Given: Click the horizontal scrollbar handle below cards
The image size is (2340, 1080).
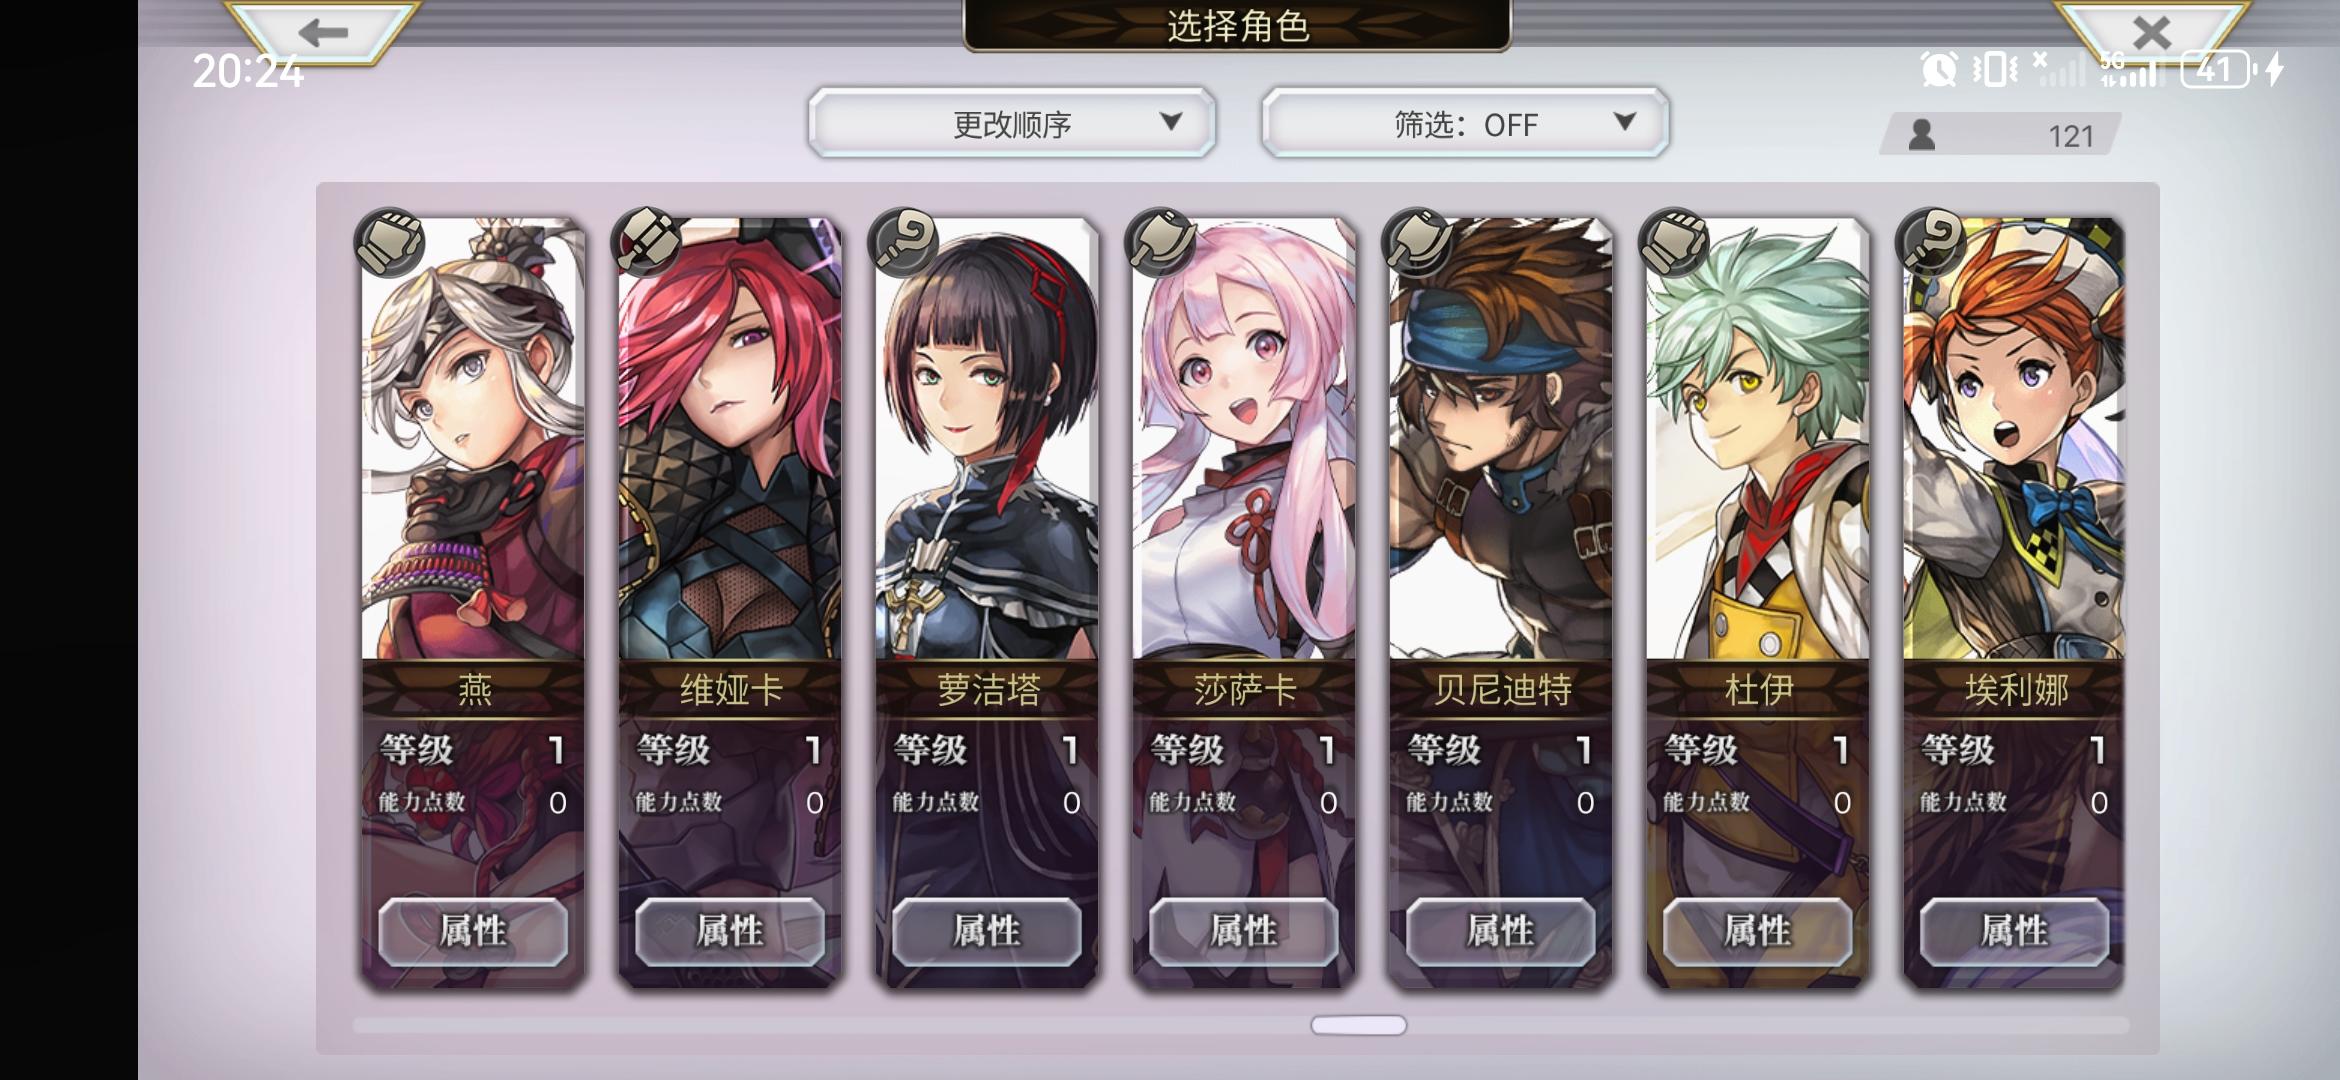Looking at the screenshot, I should 1358,1025.
